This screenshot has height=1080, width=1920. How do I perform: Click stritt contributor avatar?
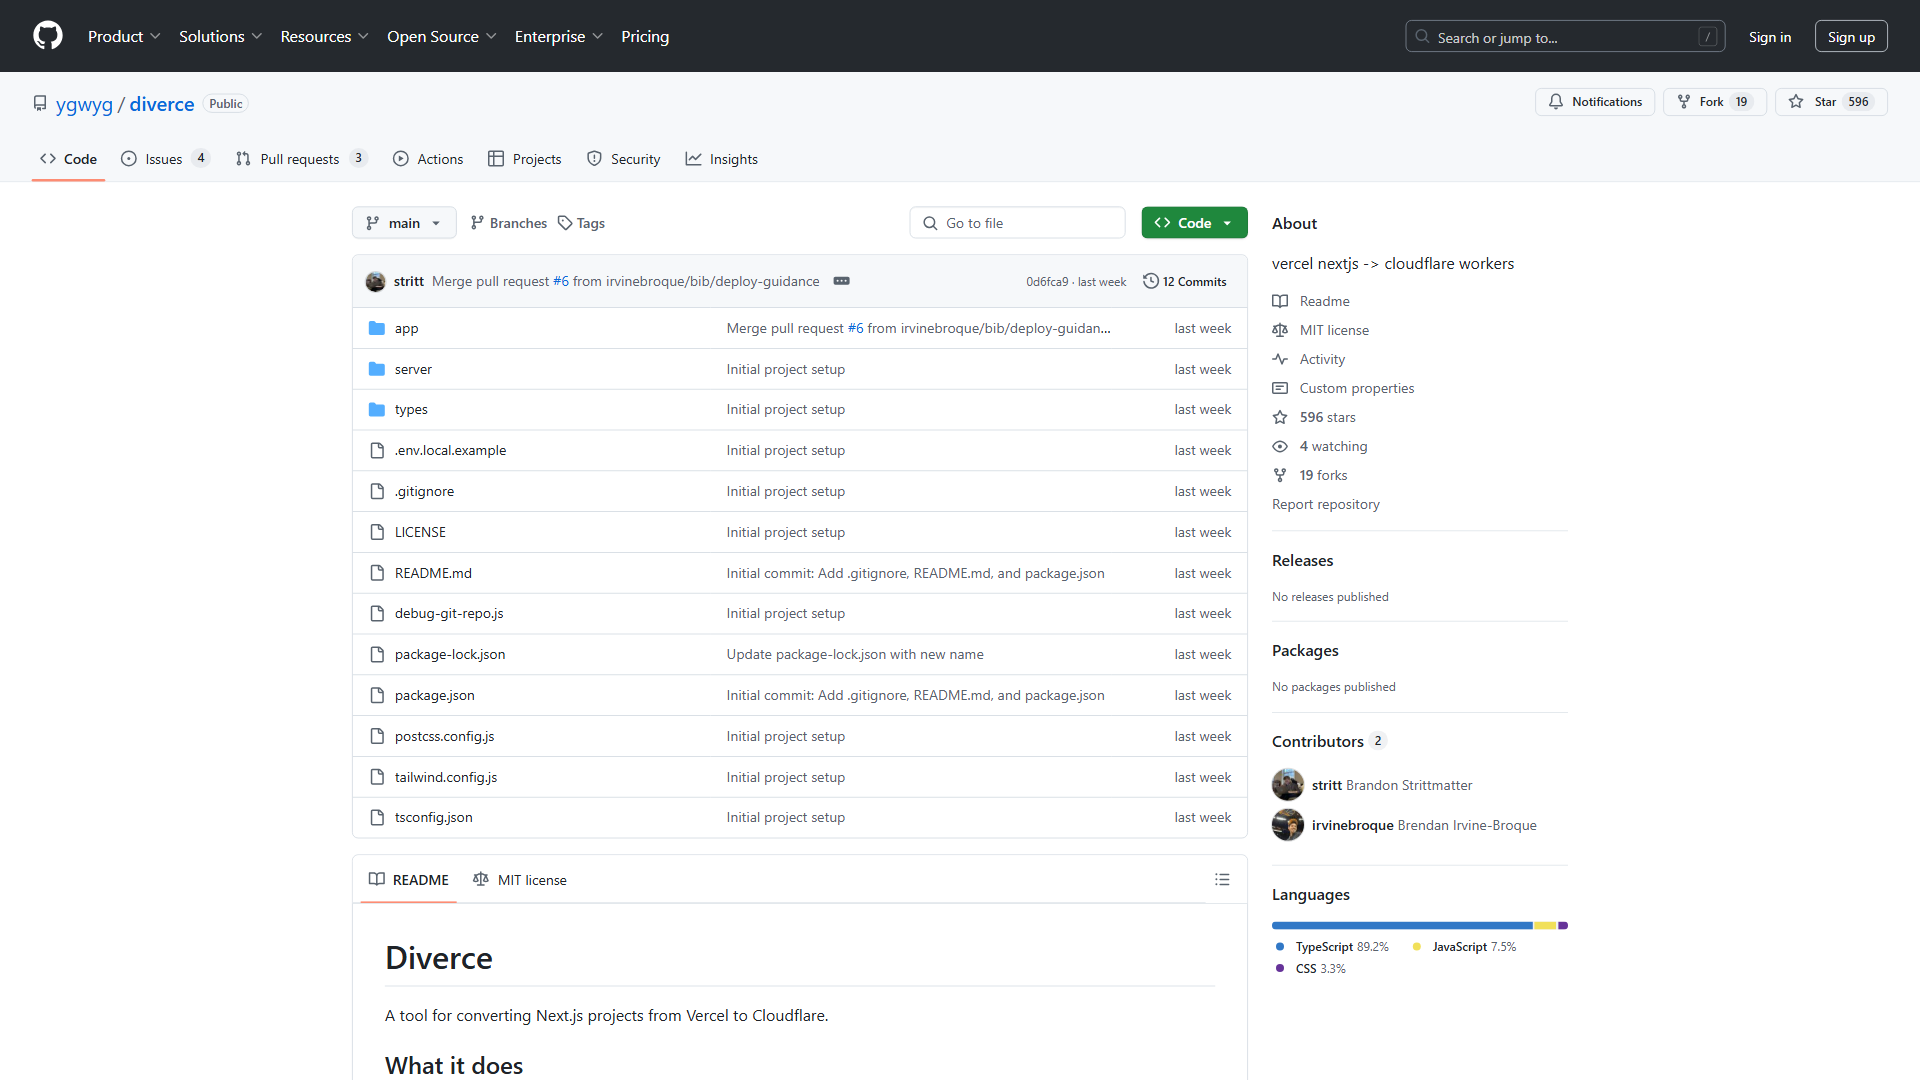pos(1288,785)
